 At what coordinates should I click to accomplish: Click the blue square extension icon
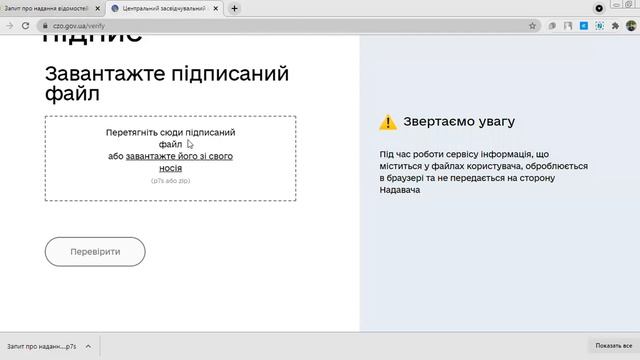pos(584,26)
